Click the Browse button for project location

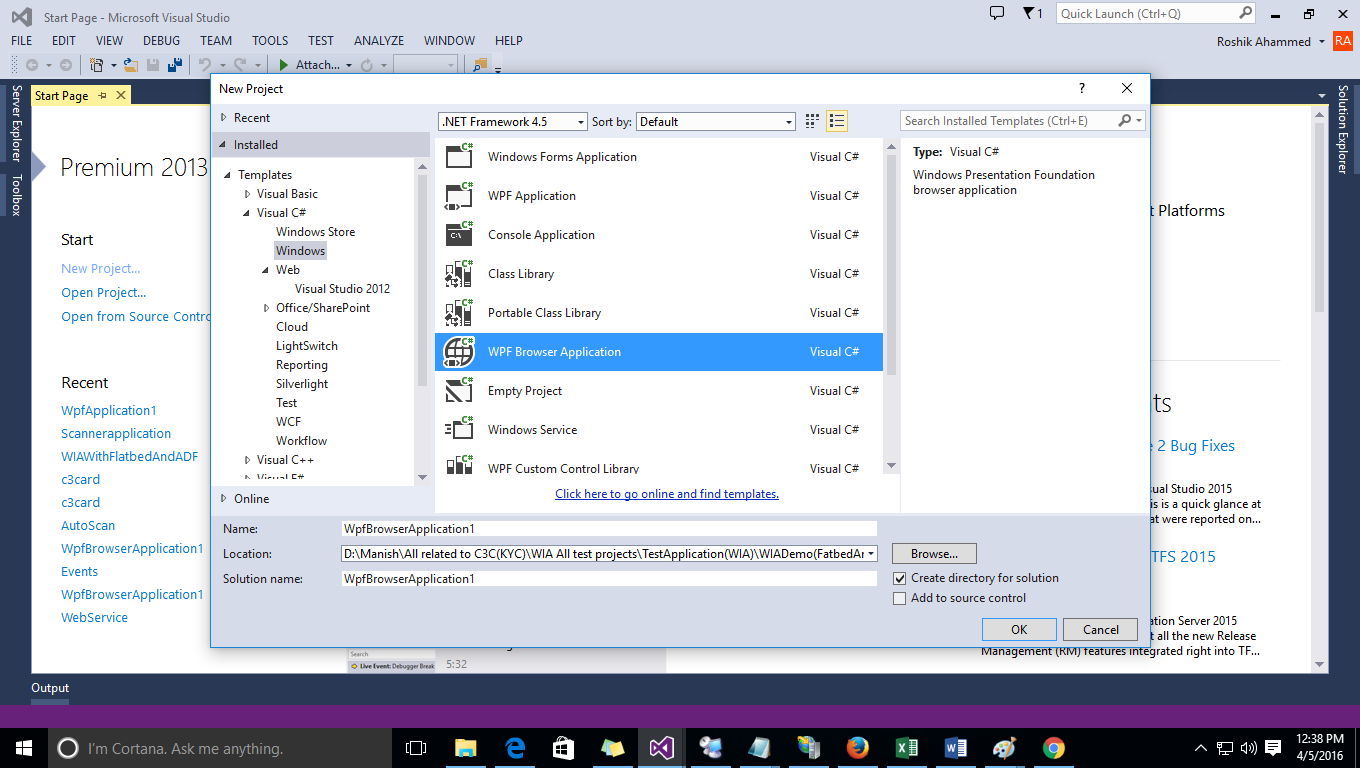point(933,553)
